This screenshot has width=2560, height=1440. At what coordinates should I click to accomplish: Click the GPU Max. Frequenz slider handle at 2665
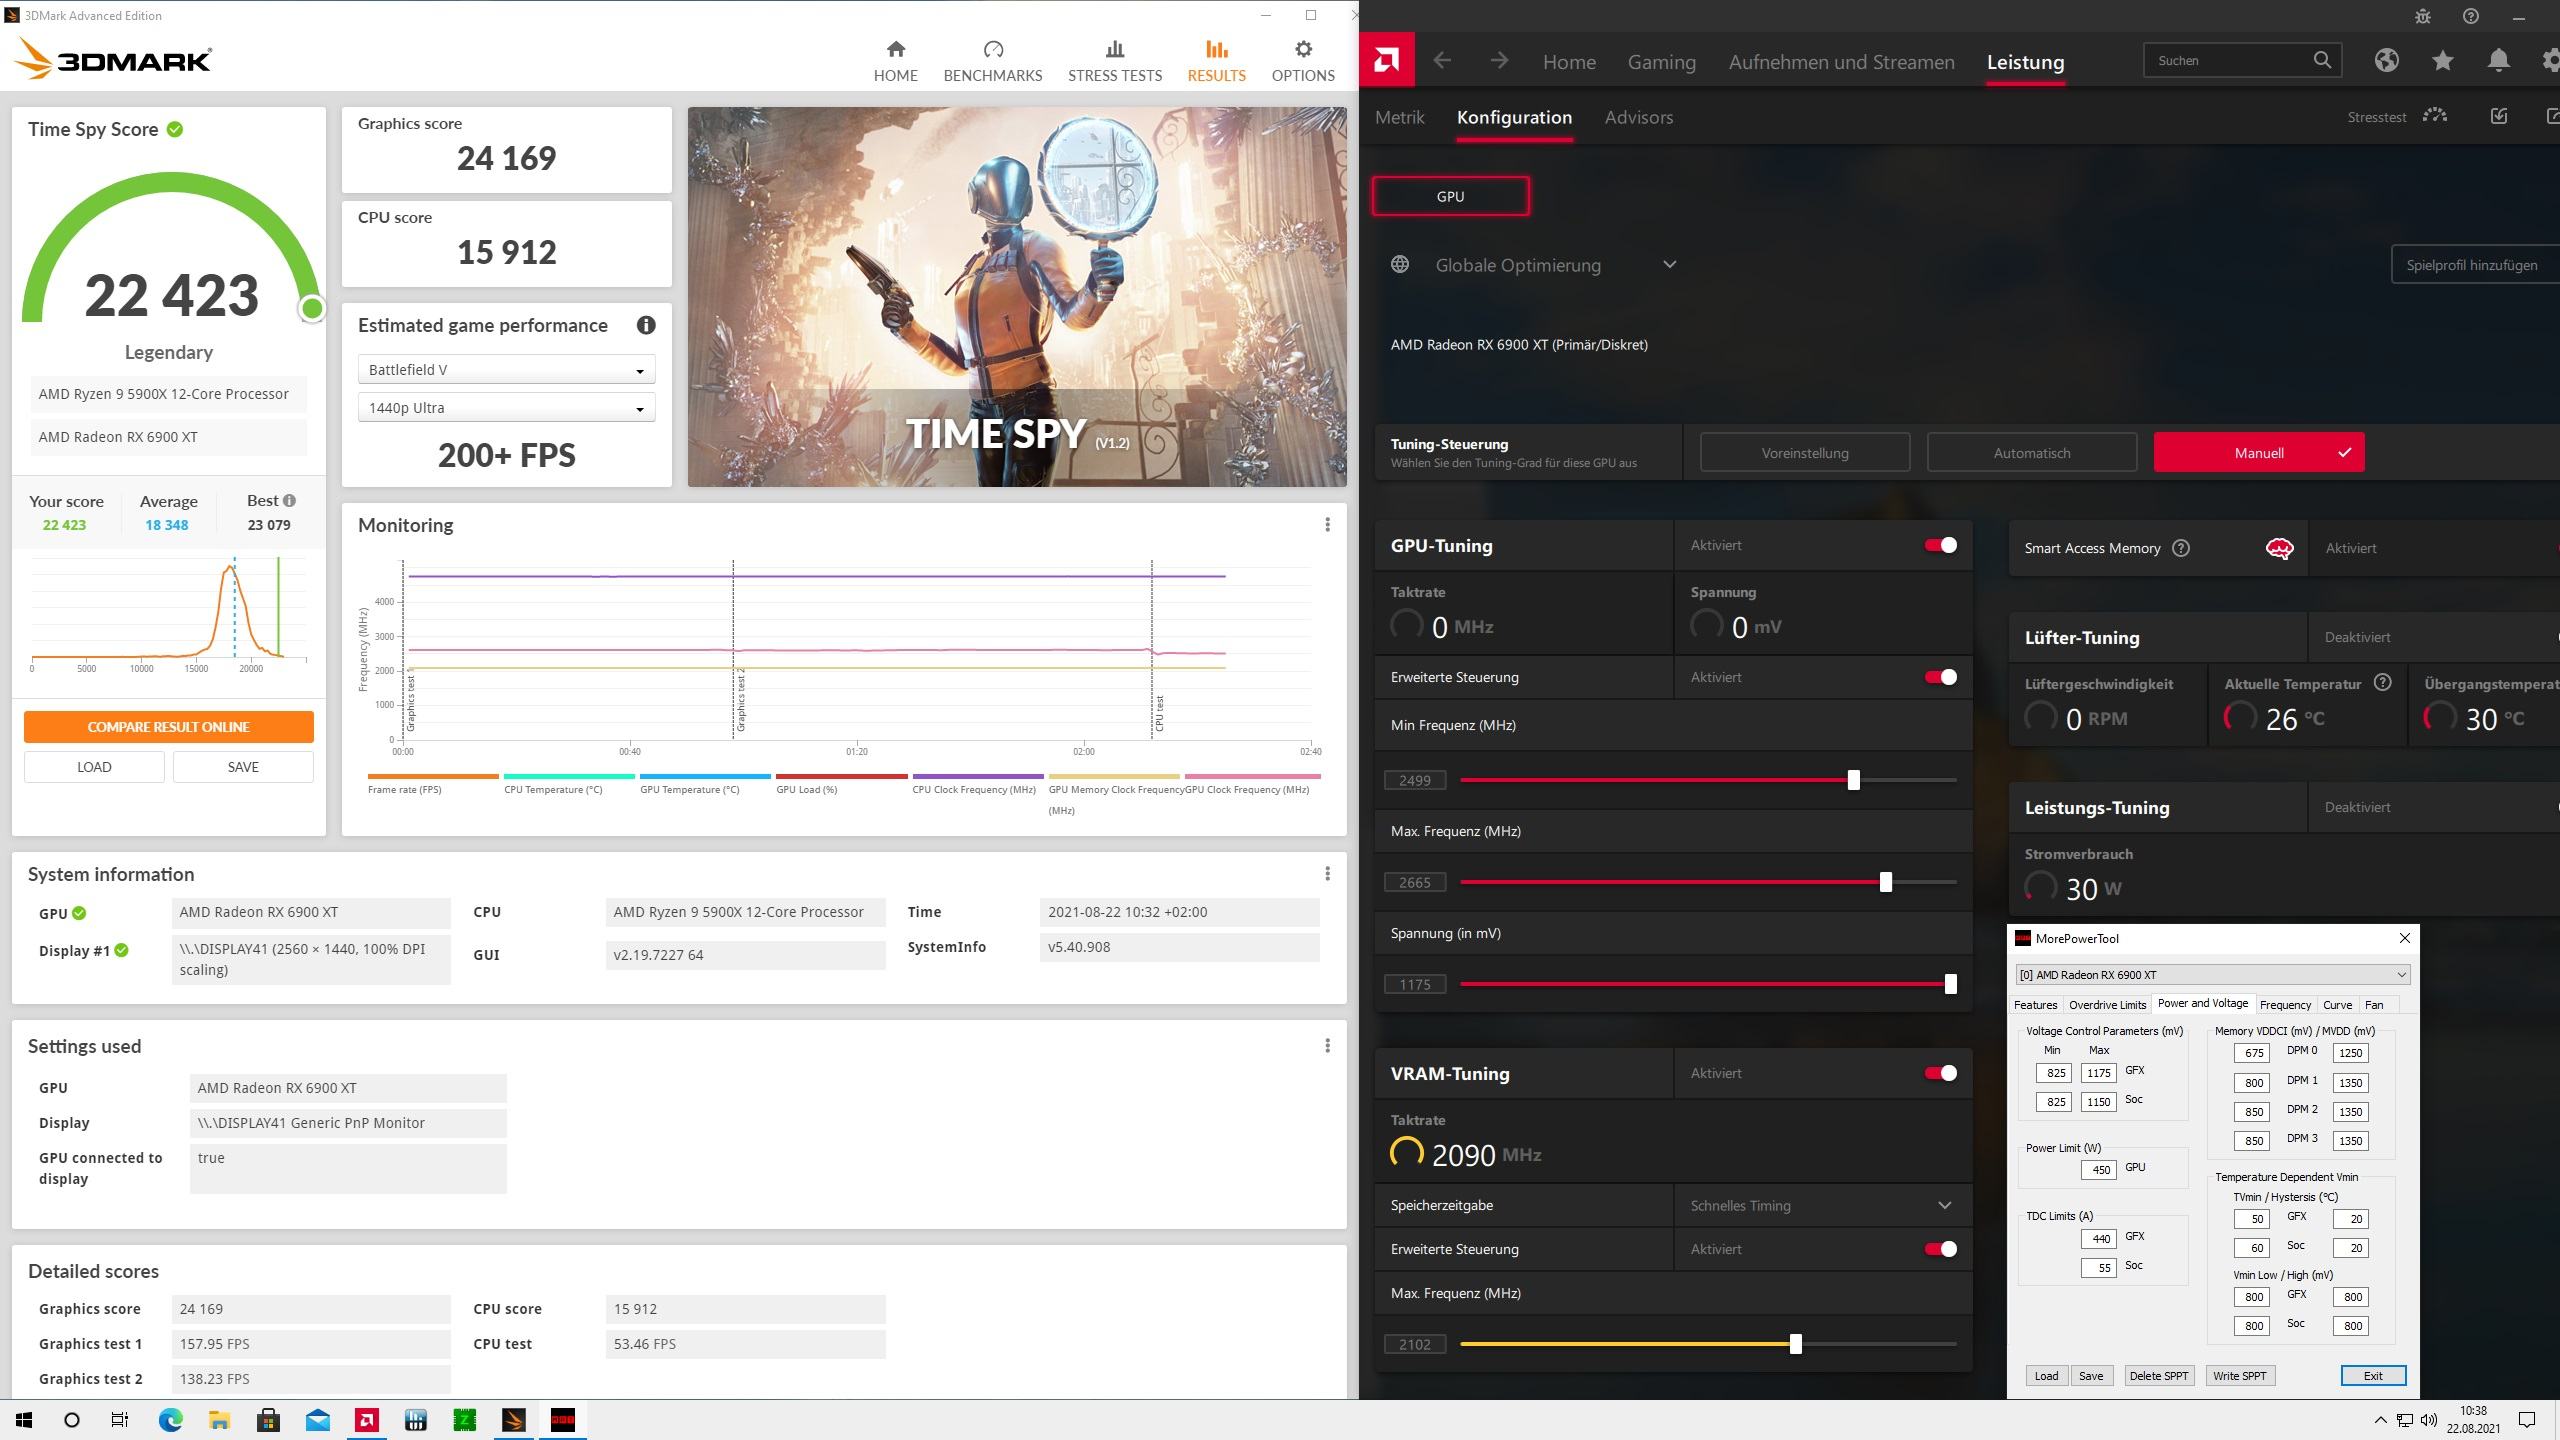click(x=1885, y=882)
